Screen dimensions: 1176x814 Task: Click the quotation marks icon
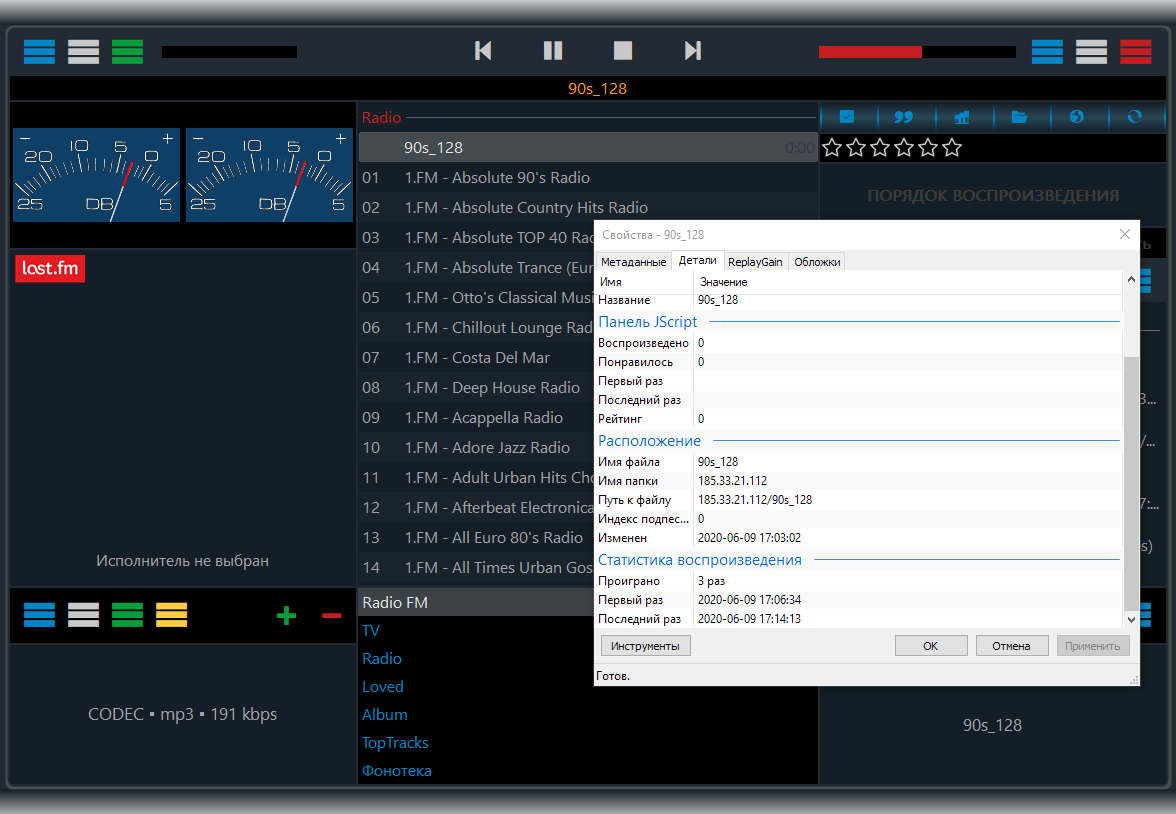pos(903,117)
